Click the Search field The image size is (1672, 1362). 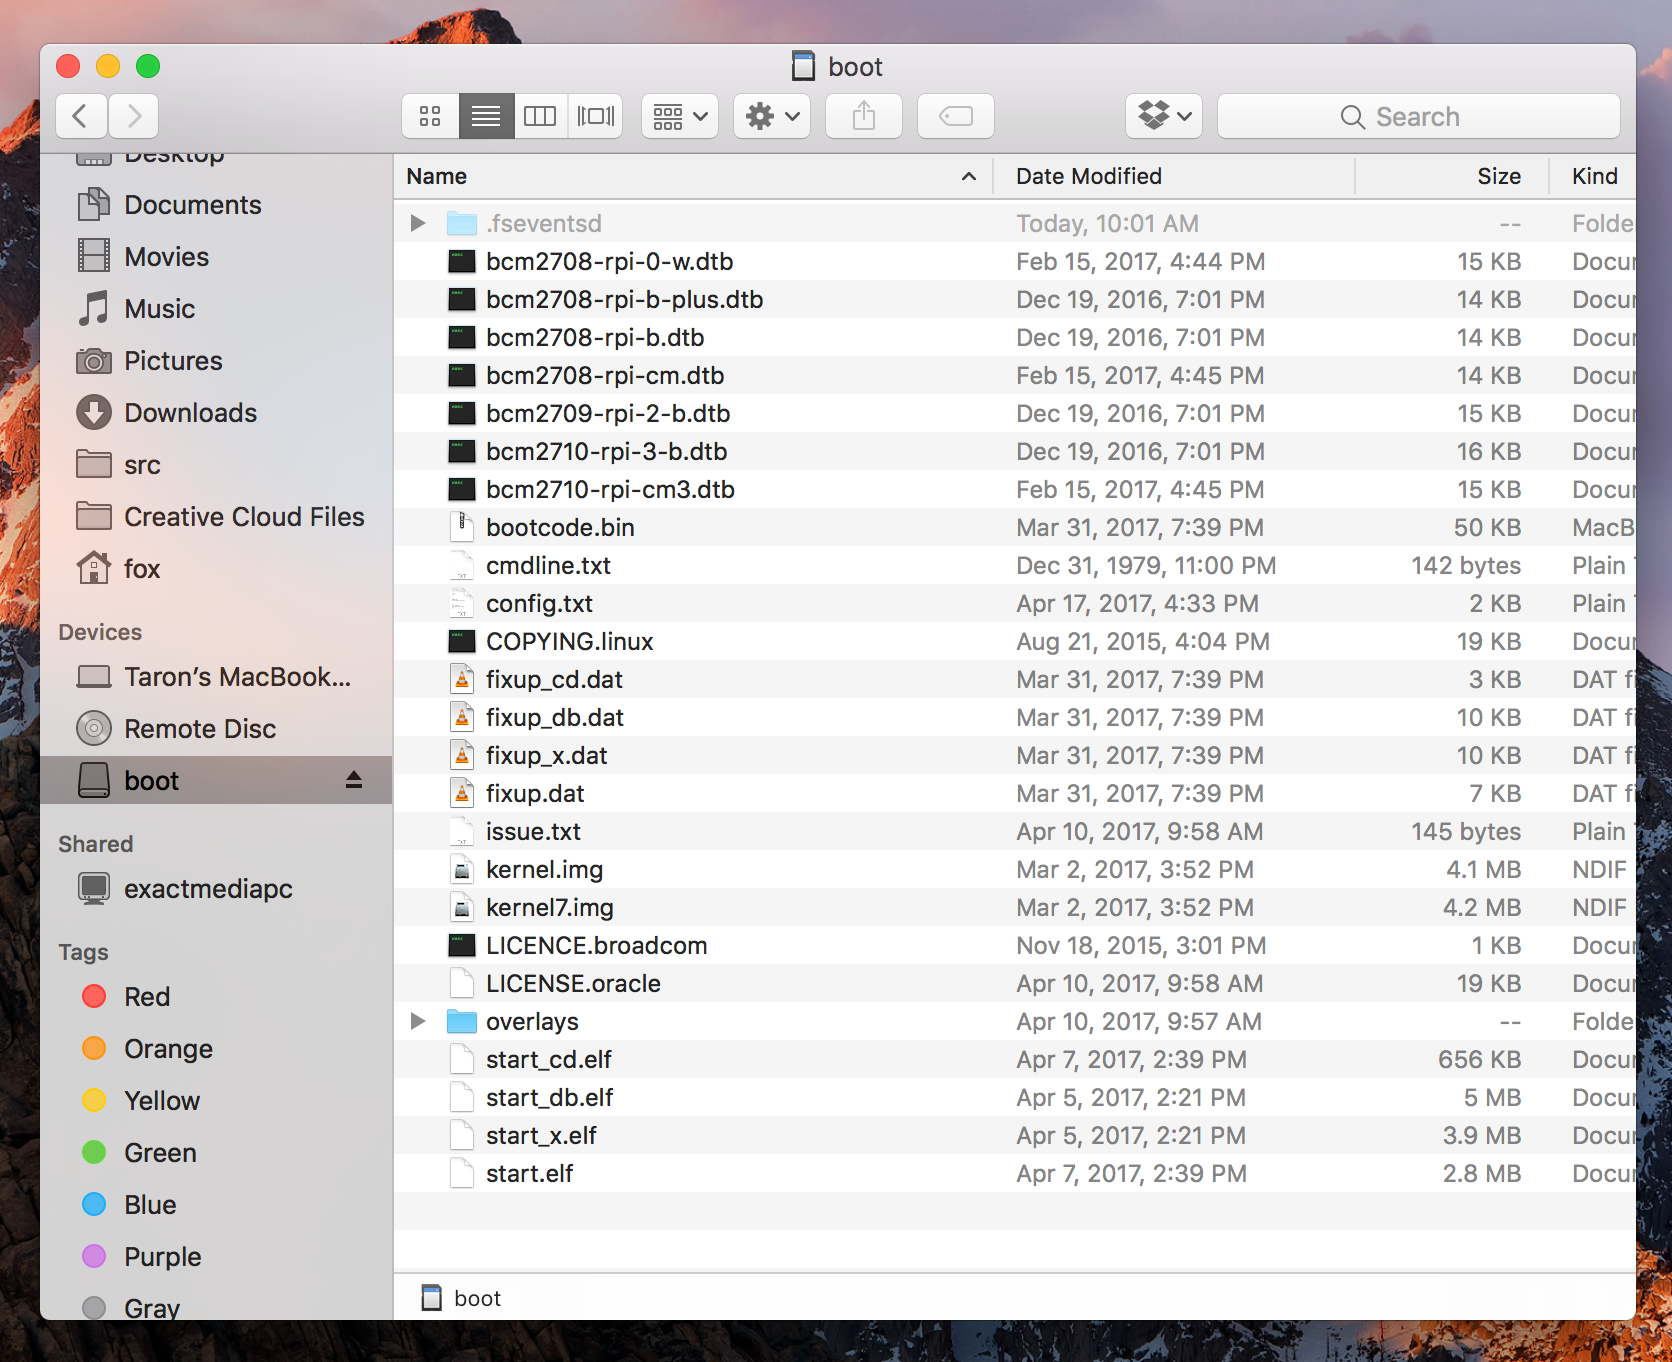(x=1418, y=117)
